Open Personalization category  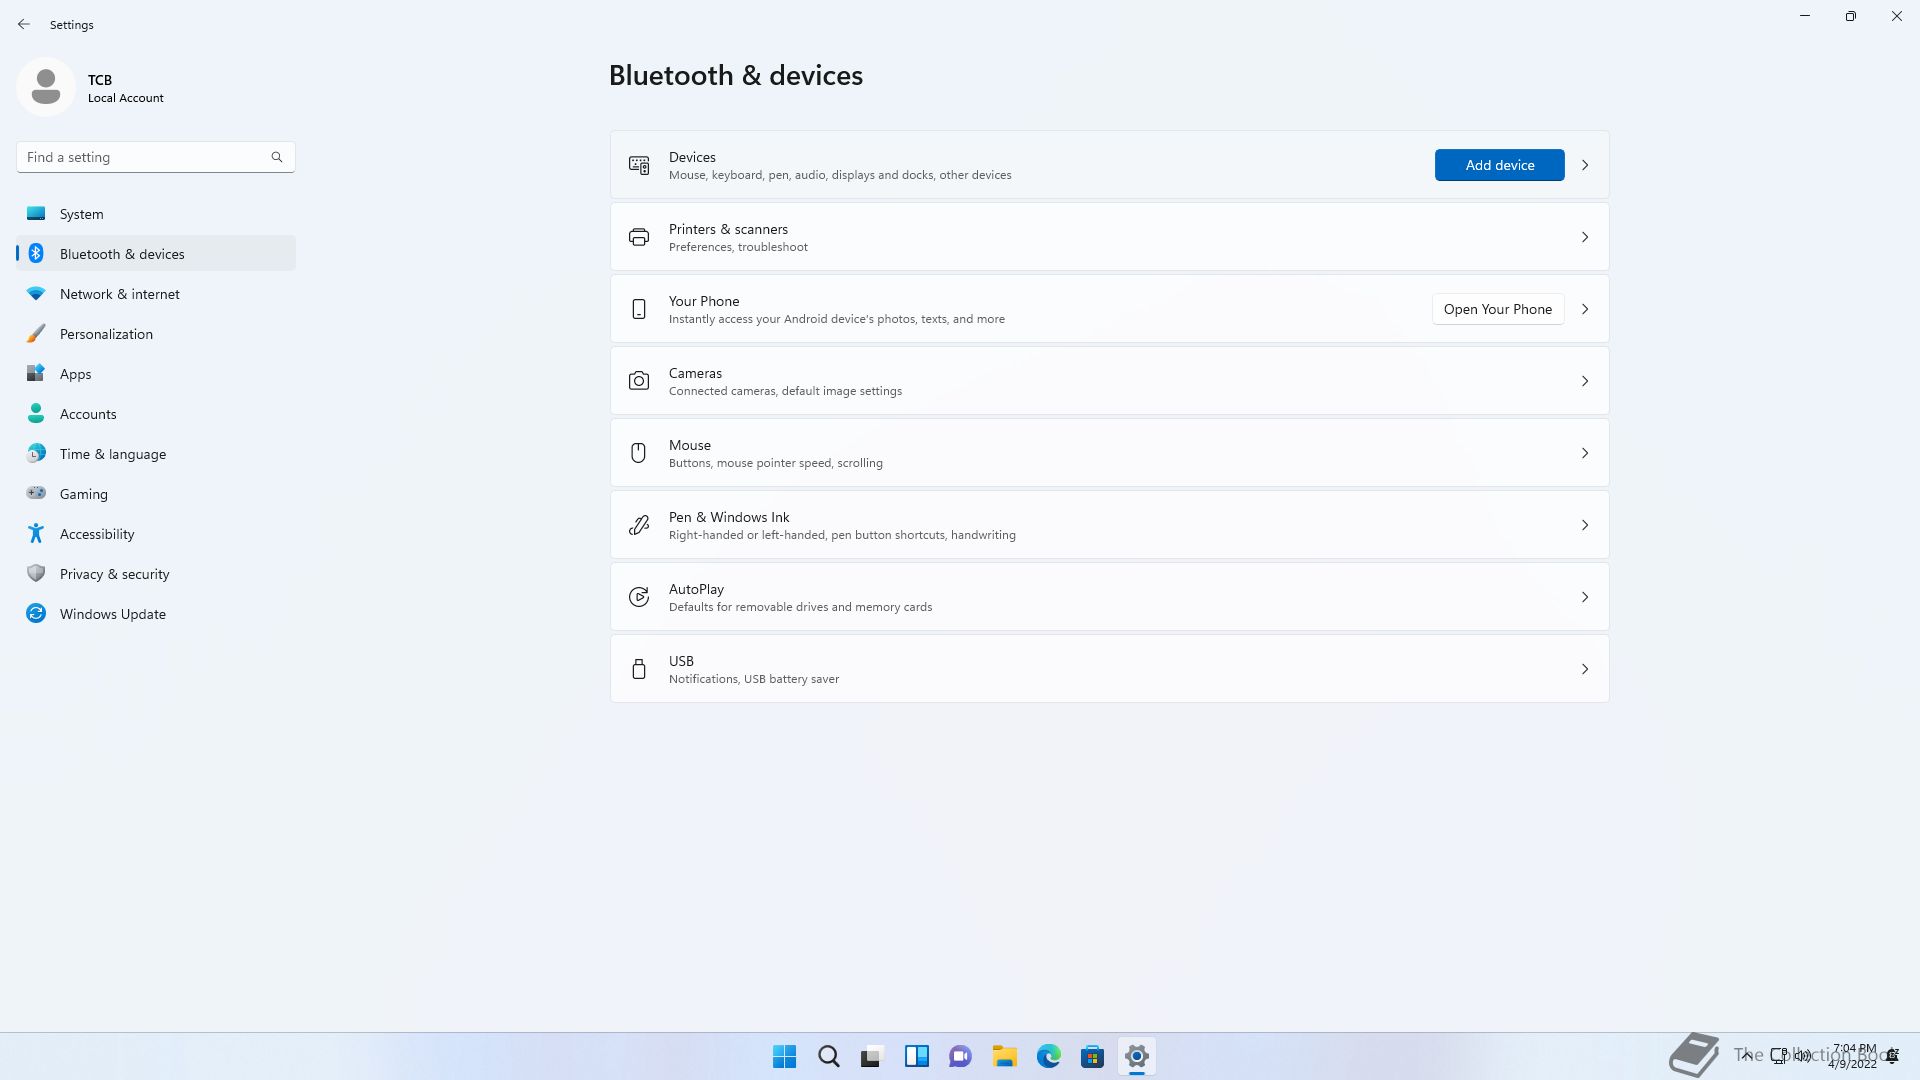pos(156,334)
